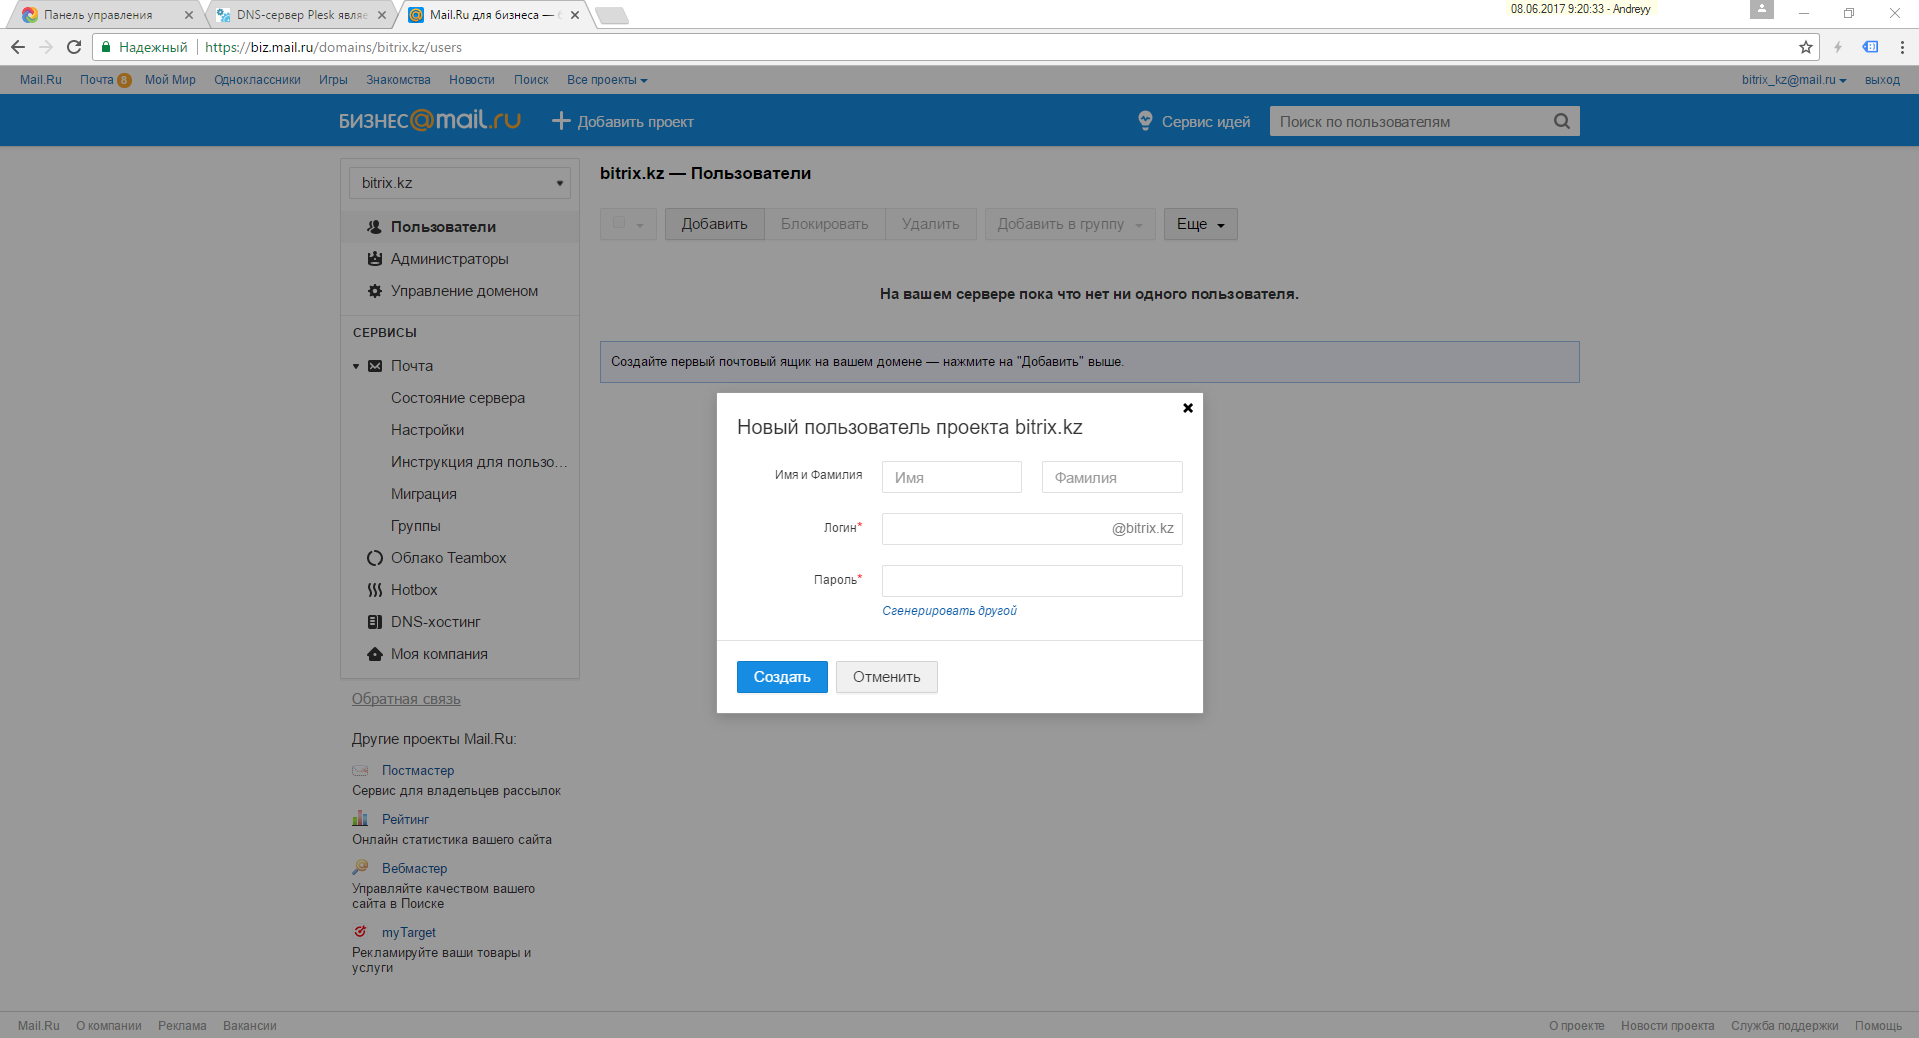Click the search magnifier icon

1562,121
